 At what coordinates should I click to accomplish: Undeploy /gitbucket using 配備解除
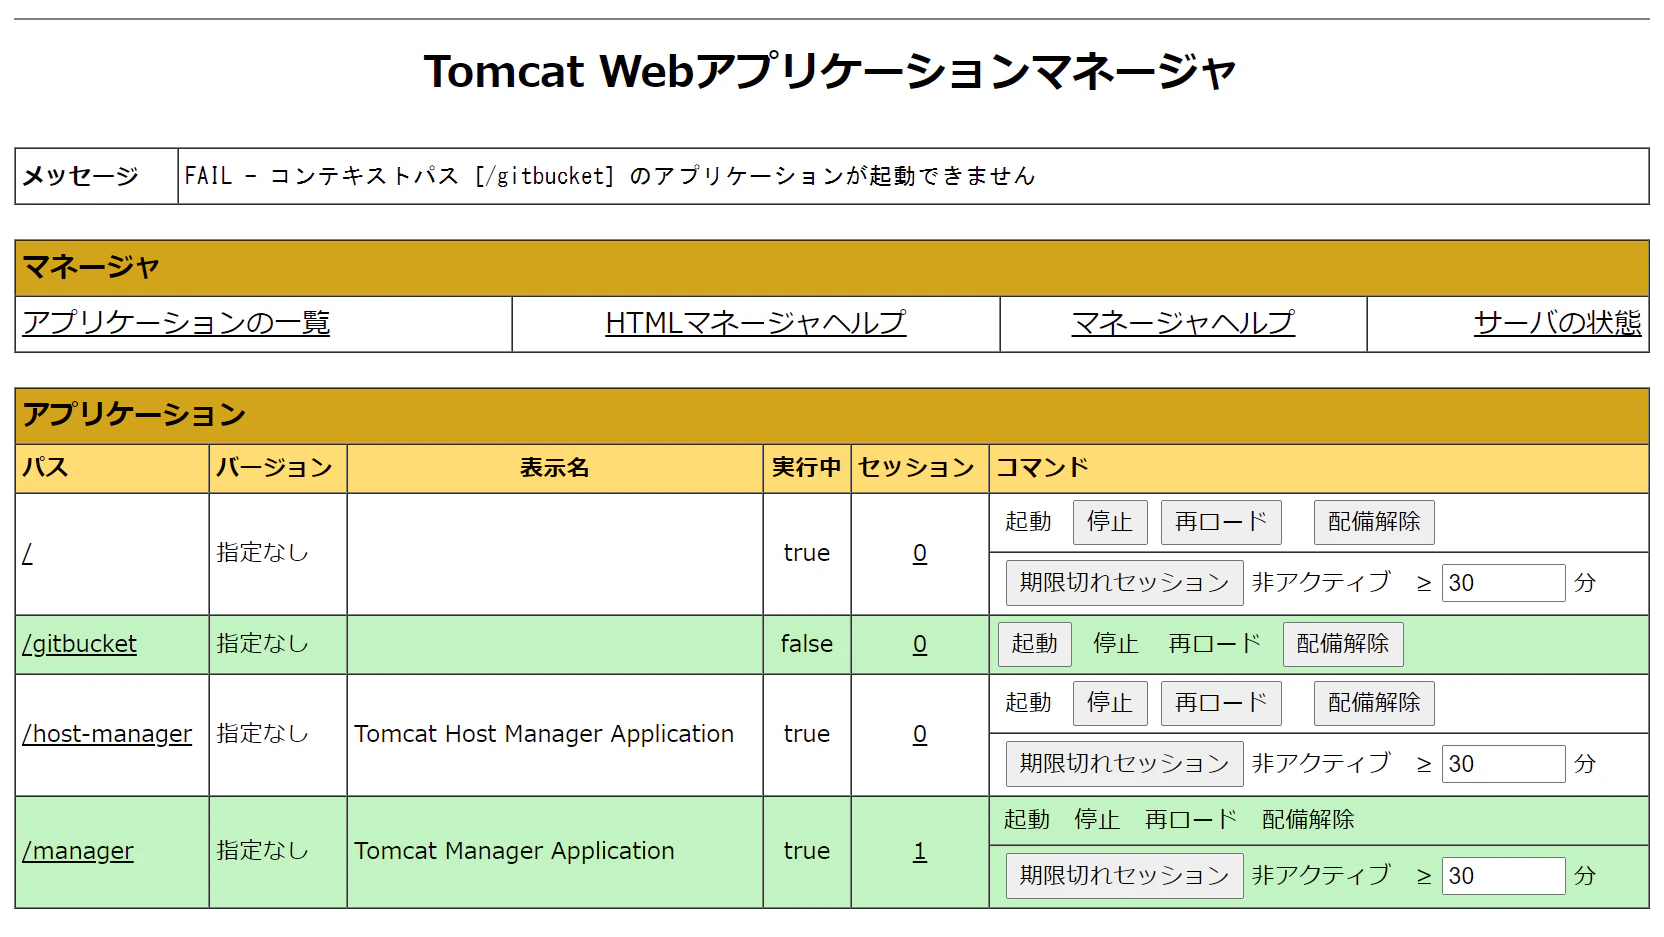[x=1342, y=643]
